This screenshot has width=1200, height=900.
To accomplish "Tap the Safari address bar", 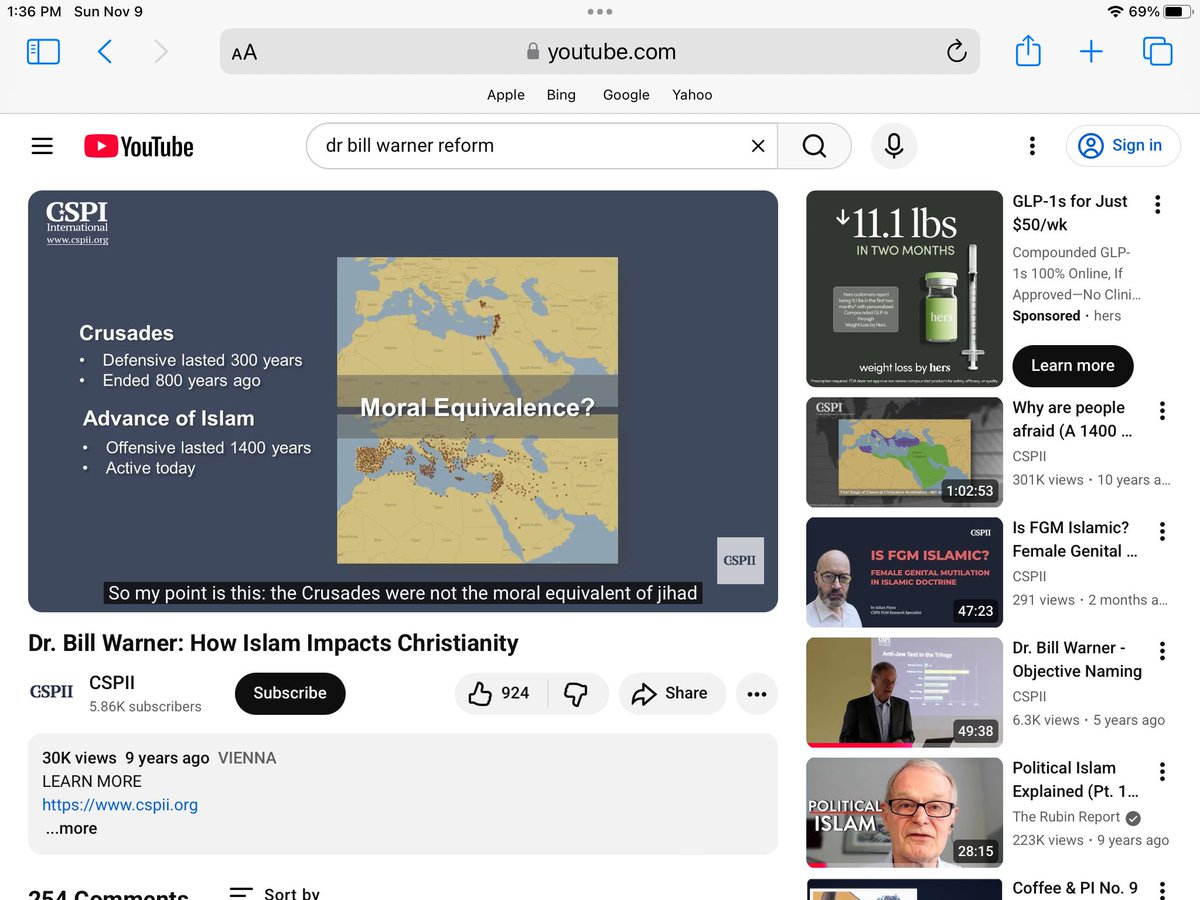I will pos(600,52).
